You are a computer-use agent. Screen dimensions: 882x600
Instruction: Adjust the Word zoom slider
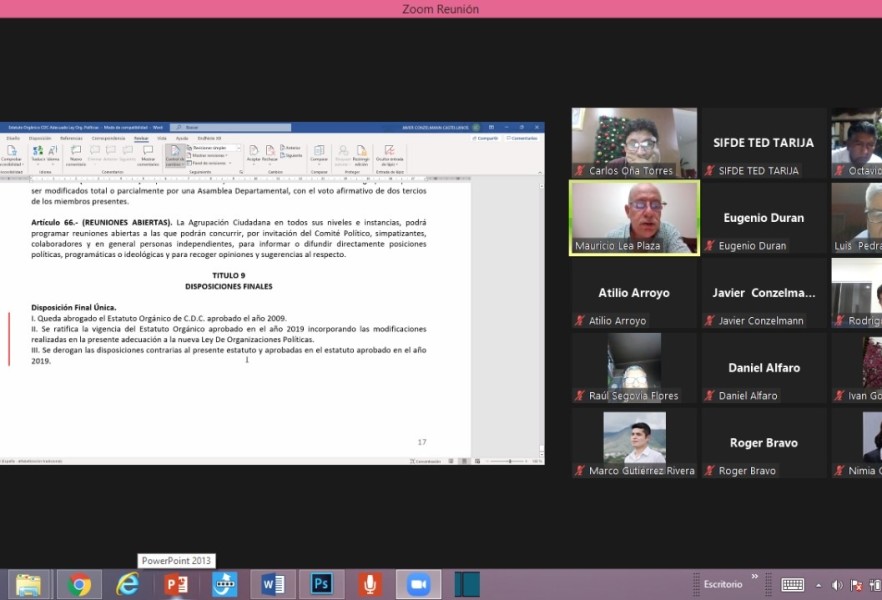510,461
